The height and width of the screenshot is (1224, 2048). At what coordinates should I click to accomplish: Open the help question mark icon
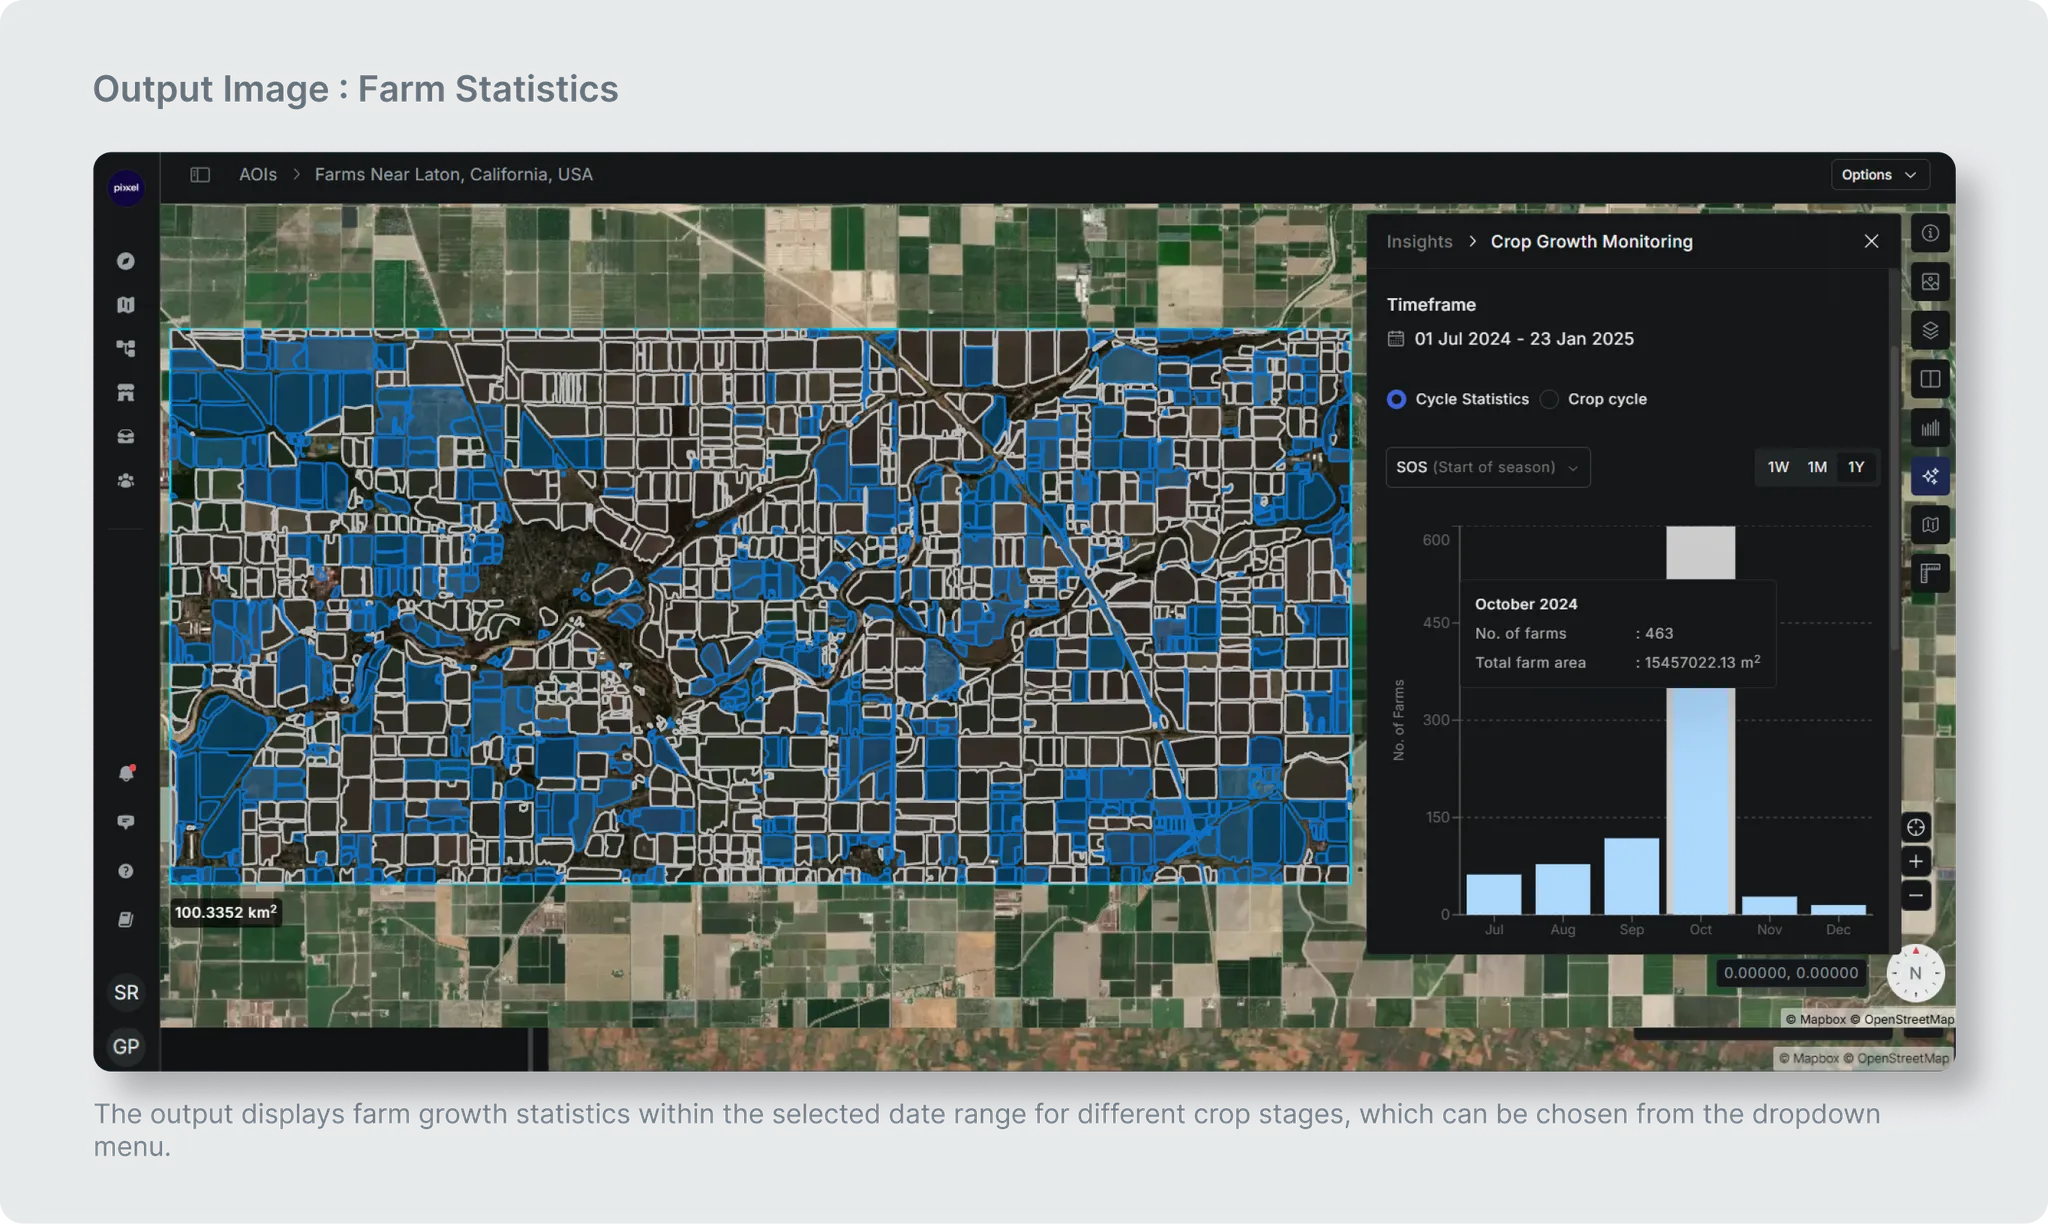126,871
